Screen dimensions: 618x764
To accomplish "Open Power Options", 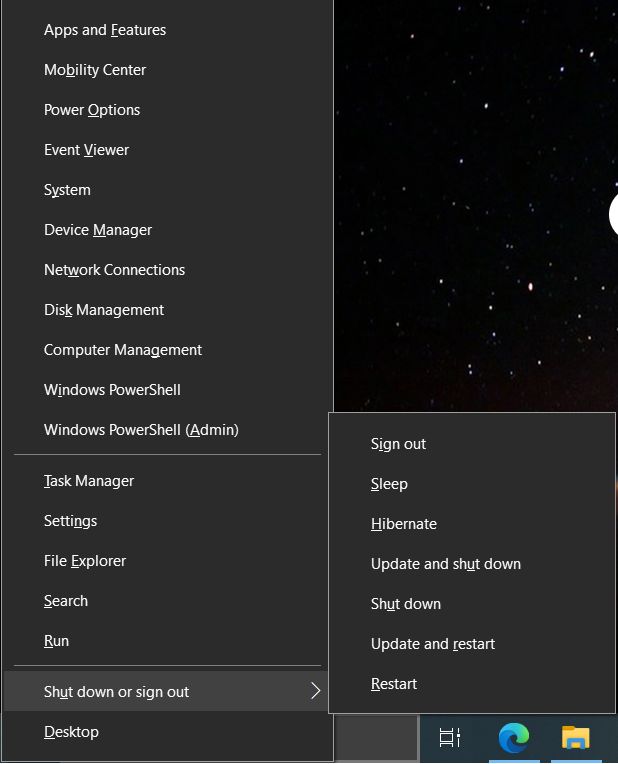I will tap(167, 110).
